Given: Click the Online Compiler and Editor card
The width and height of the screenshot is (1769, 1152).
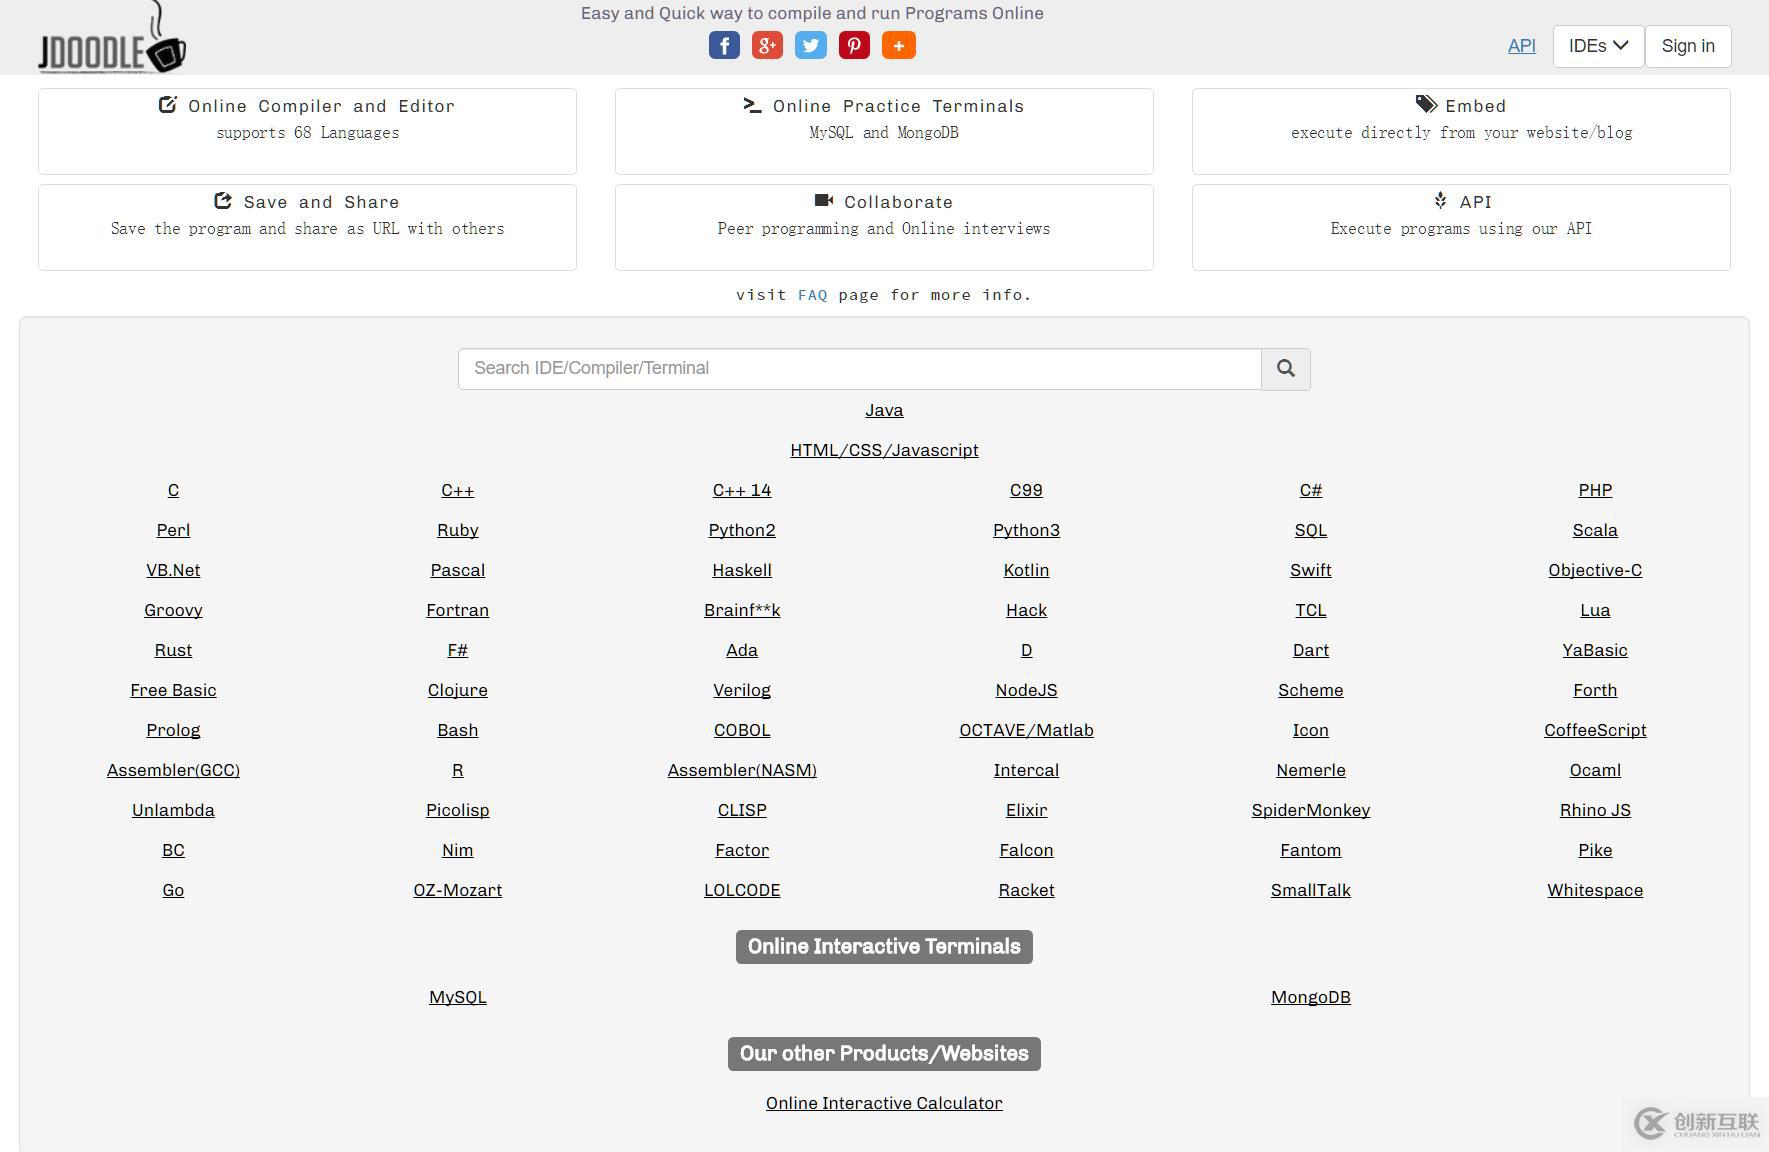Looking at the screenshot, I should (307, 131).
